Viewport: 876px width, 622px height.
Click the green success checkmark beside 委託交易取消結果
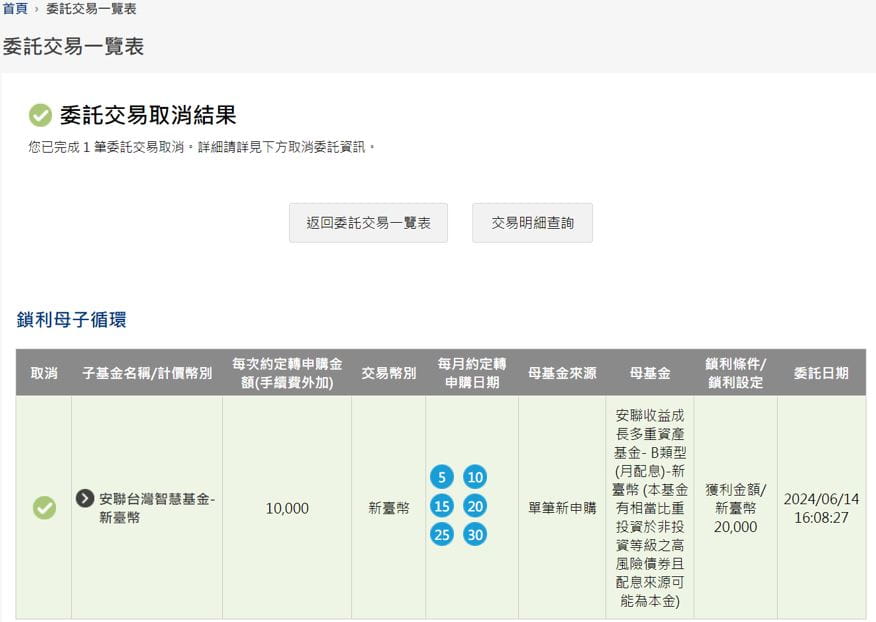[40, 116]
